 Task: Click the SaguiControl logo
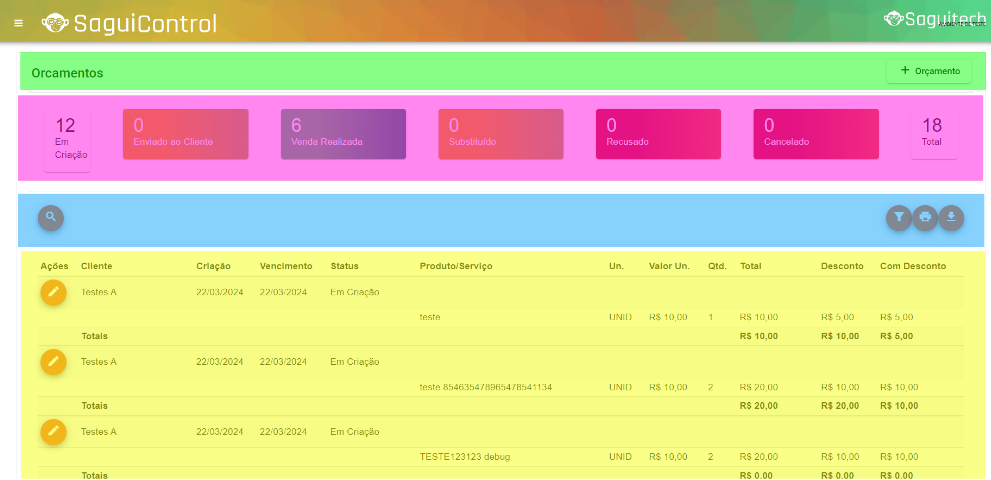[129, 22]
